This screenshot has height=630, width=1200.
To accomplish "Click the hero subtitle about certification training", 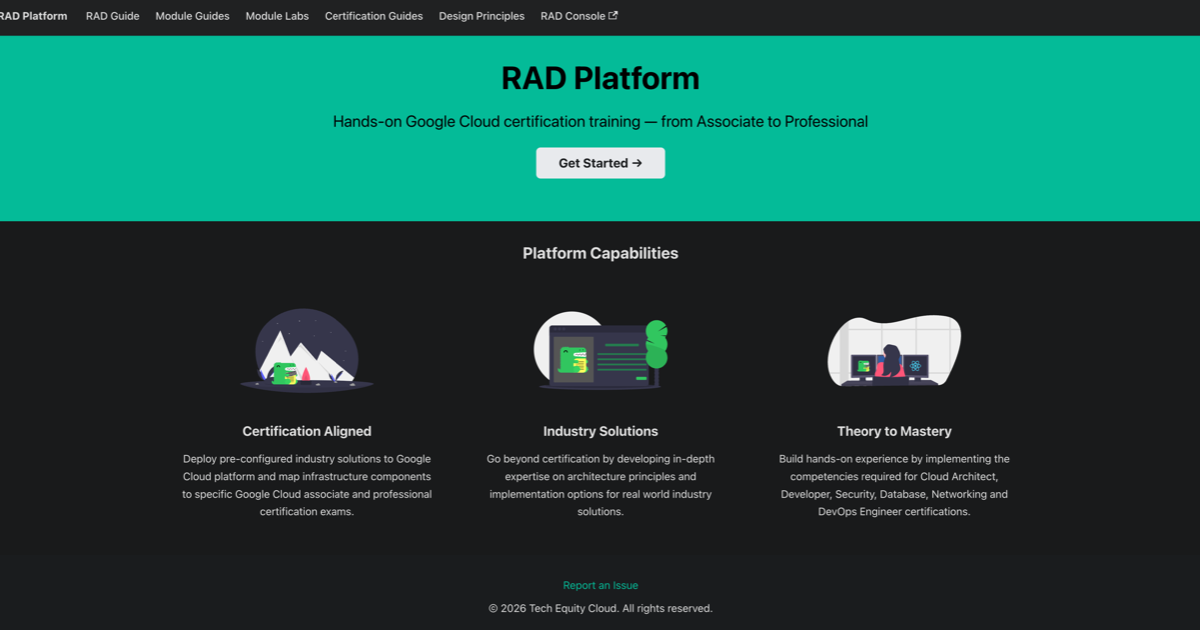I will pos(600,121).
